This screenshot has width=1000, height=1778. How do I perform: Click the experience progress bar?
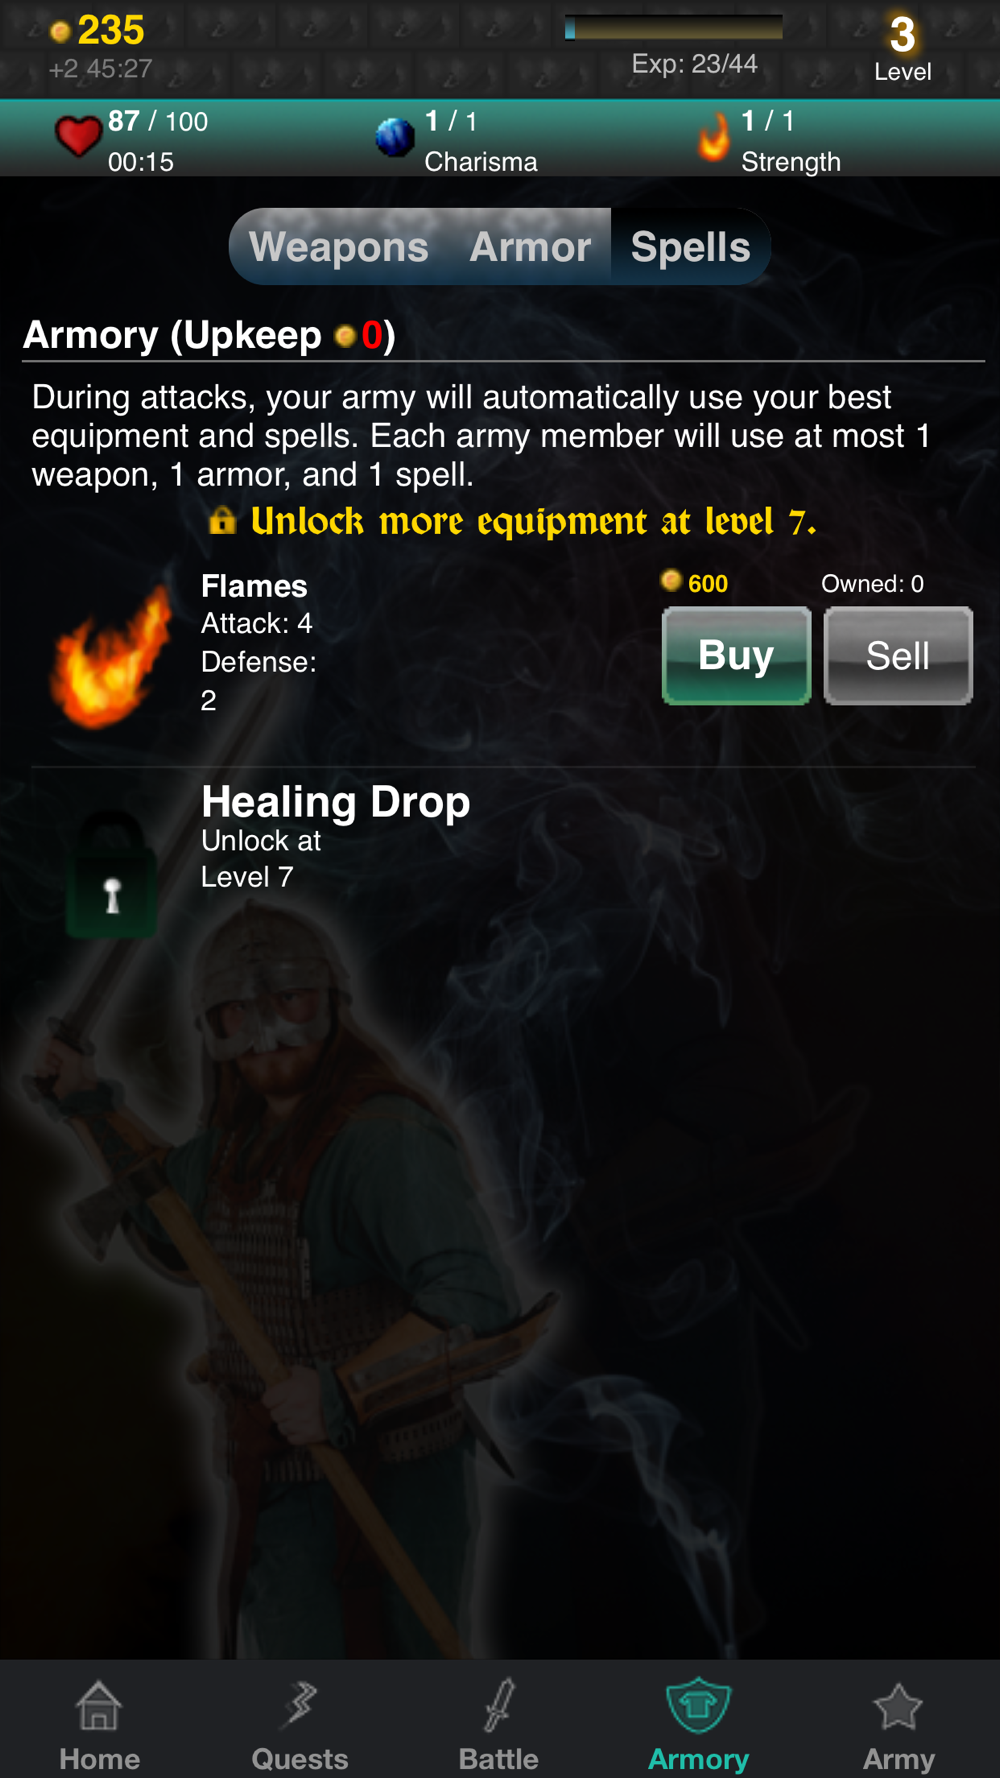coord(674,28)
